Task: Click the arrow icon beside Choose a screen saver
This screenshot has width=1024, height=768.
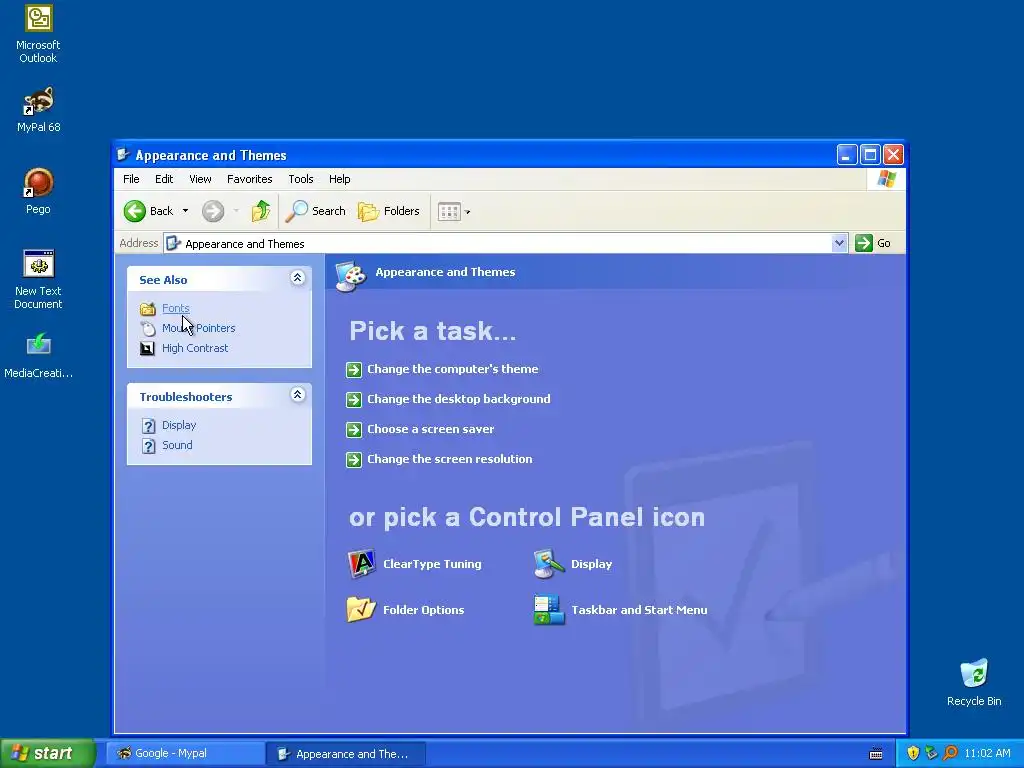Action: [354, 430]
